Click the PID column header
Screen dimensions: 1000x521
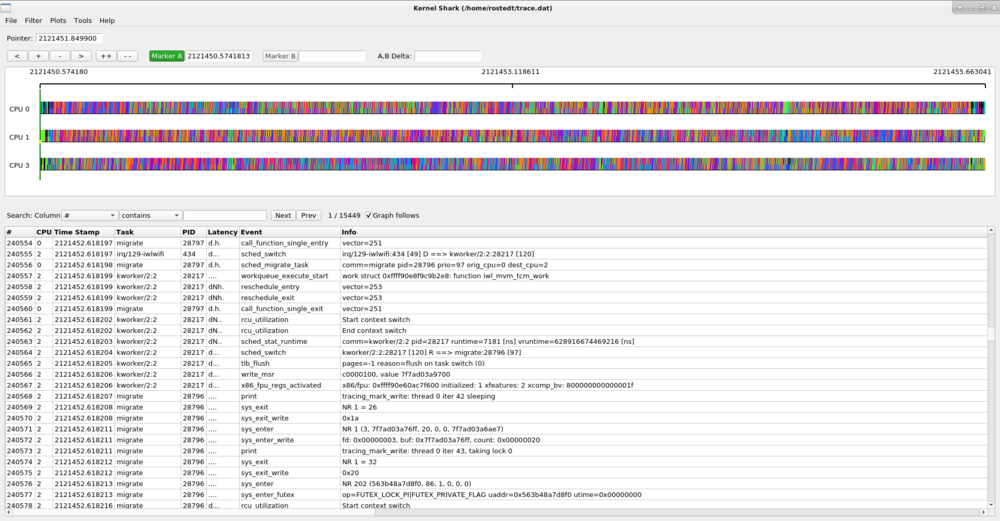click(x=193, y=232)
